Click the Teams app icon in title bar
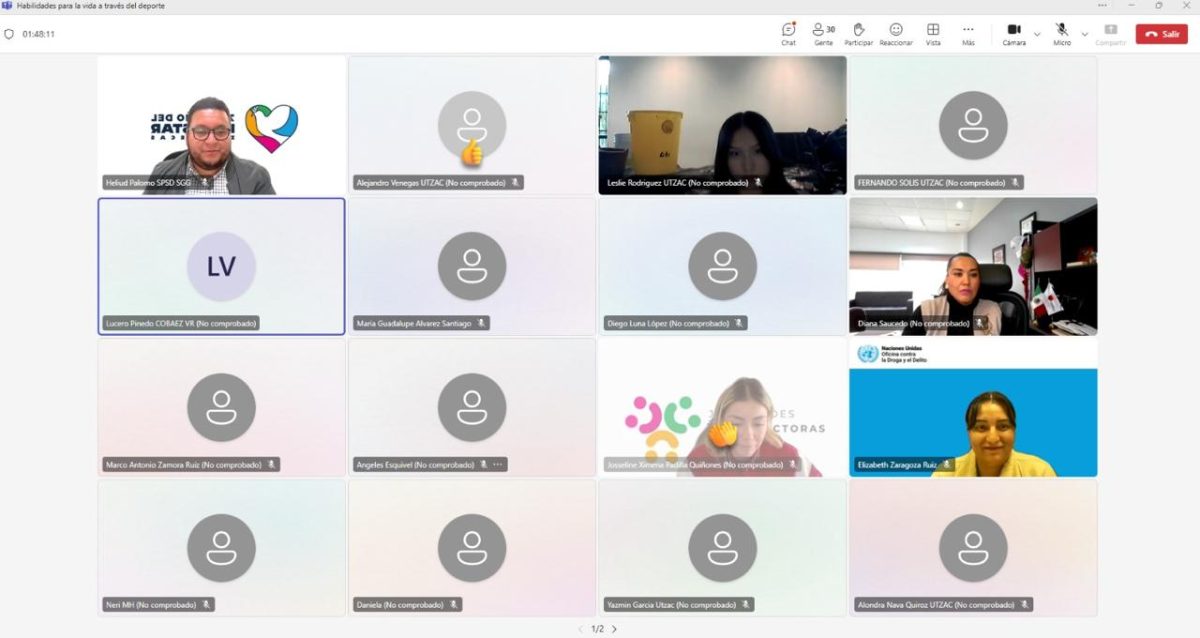Screen dimensions: 1200x638 click(7, 6)
